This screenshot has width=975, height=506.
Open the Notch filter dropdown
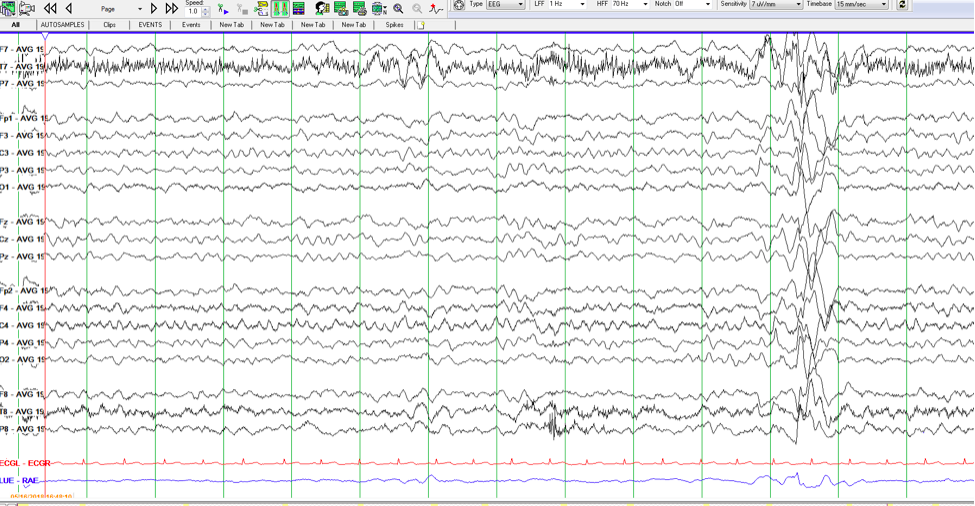[709, 5]
